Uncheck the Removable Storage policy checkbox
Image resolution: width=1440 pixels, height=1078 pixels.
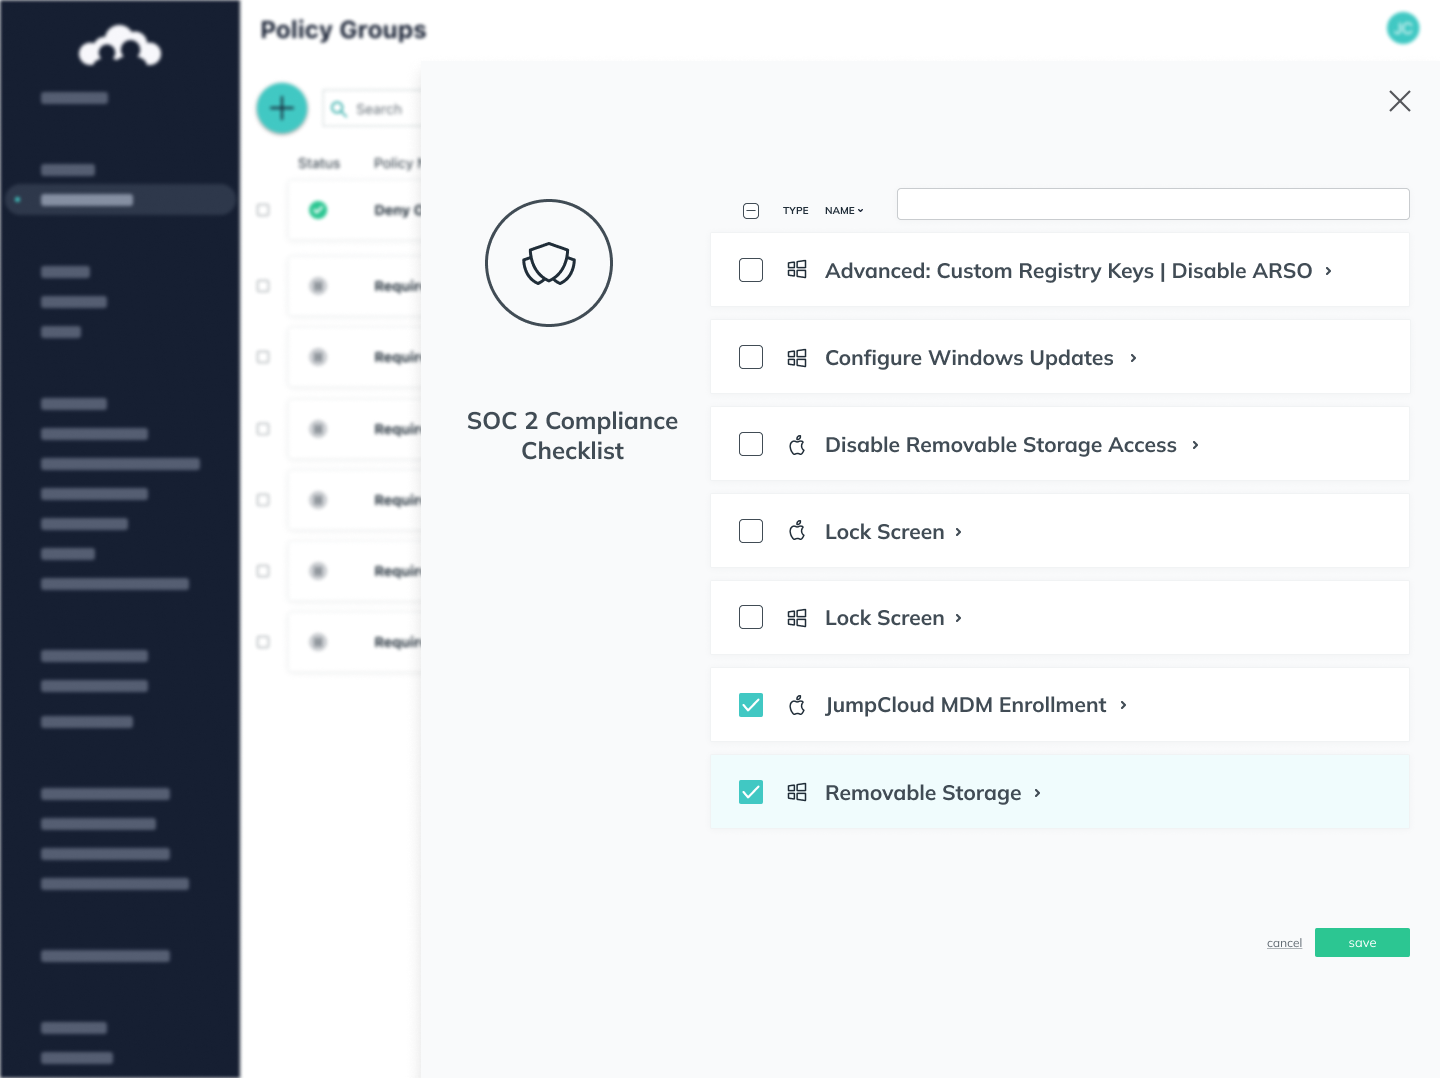[x=751, y=792]
